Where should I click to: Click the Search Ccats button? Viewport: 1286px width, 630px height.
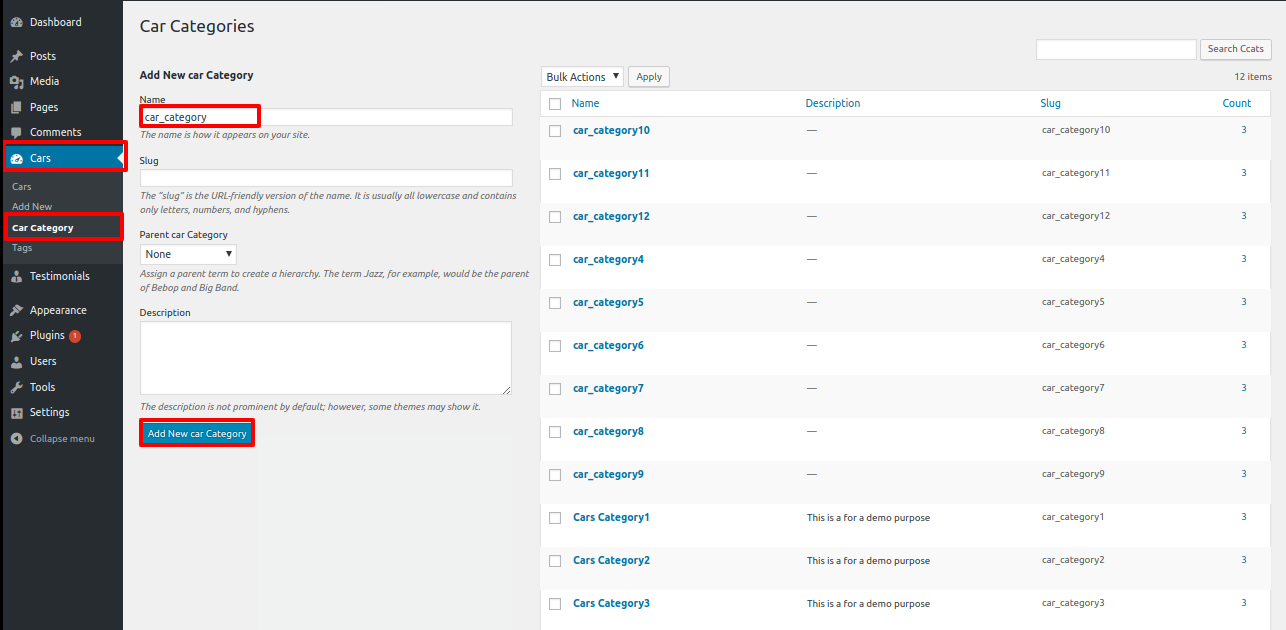point(1235,49)
